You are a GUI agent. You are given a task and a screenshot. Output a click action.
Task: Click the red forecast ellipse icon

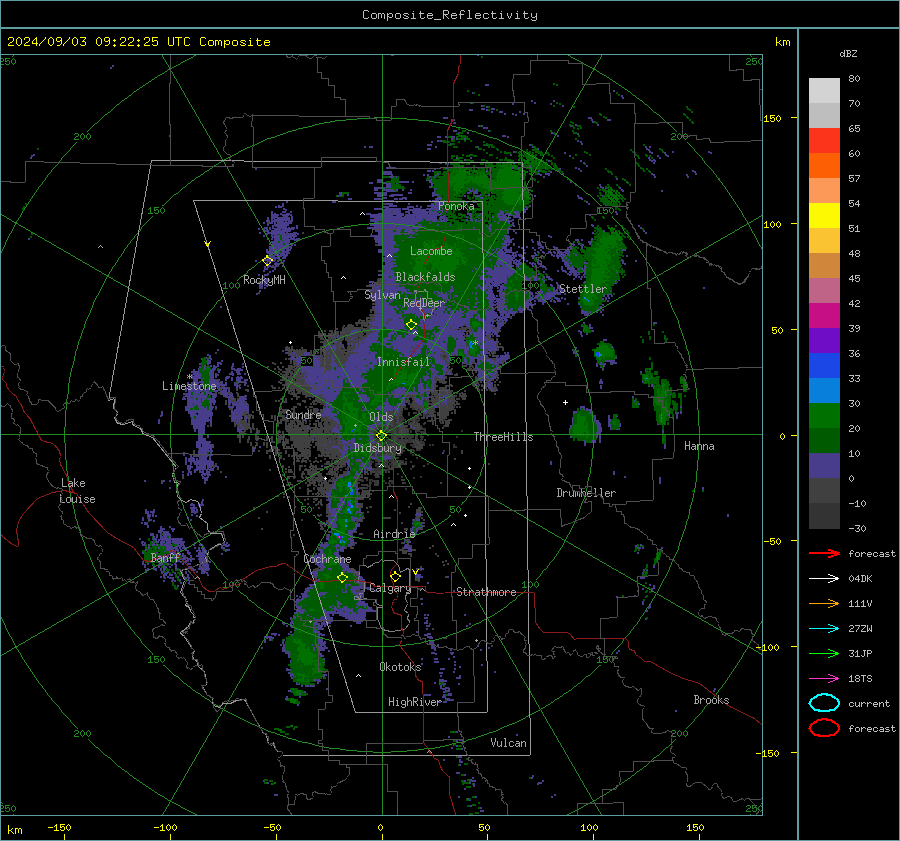(824, 728)
